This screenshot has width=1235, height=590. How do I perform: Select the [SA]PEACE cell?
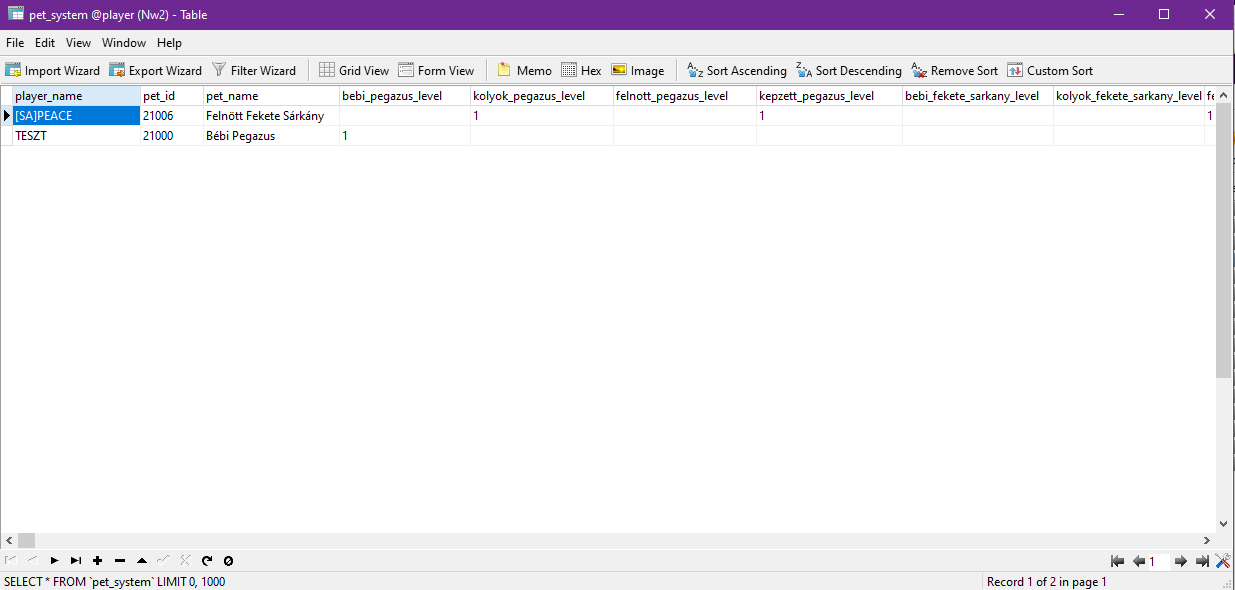(x=76, y=116)
